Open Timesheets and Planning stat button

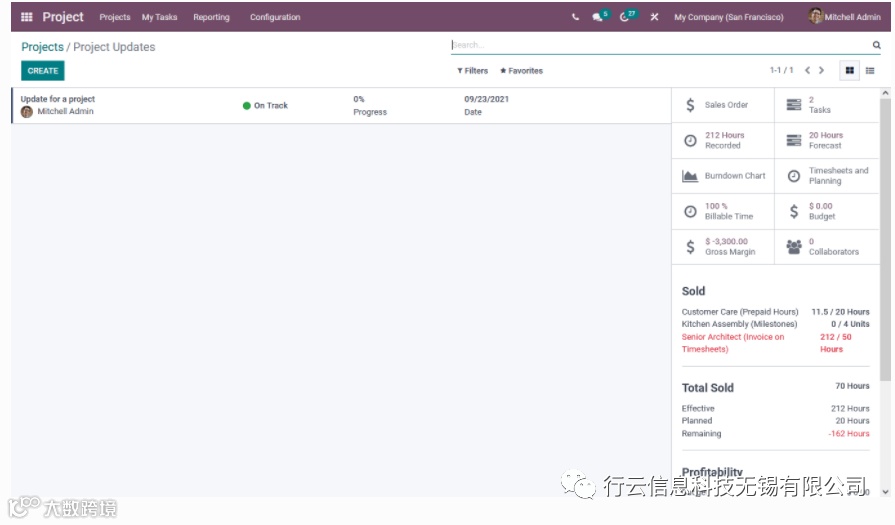click(x=827, y=176)
